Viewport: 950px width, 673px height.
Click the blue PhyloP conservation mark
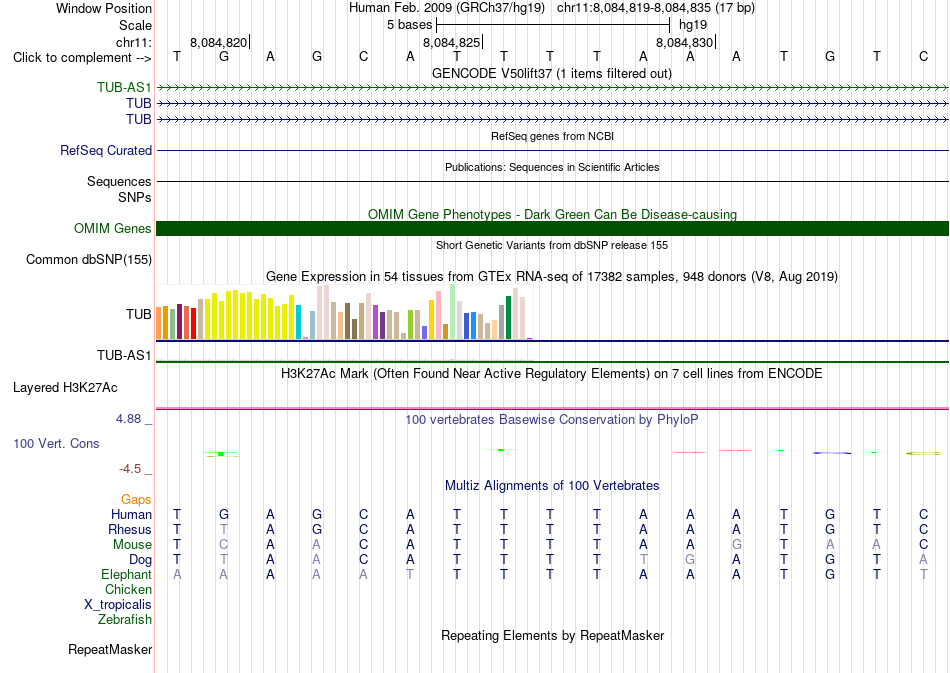point(832,453)
